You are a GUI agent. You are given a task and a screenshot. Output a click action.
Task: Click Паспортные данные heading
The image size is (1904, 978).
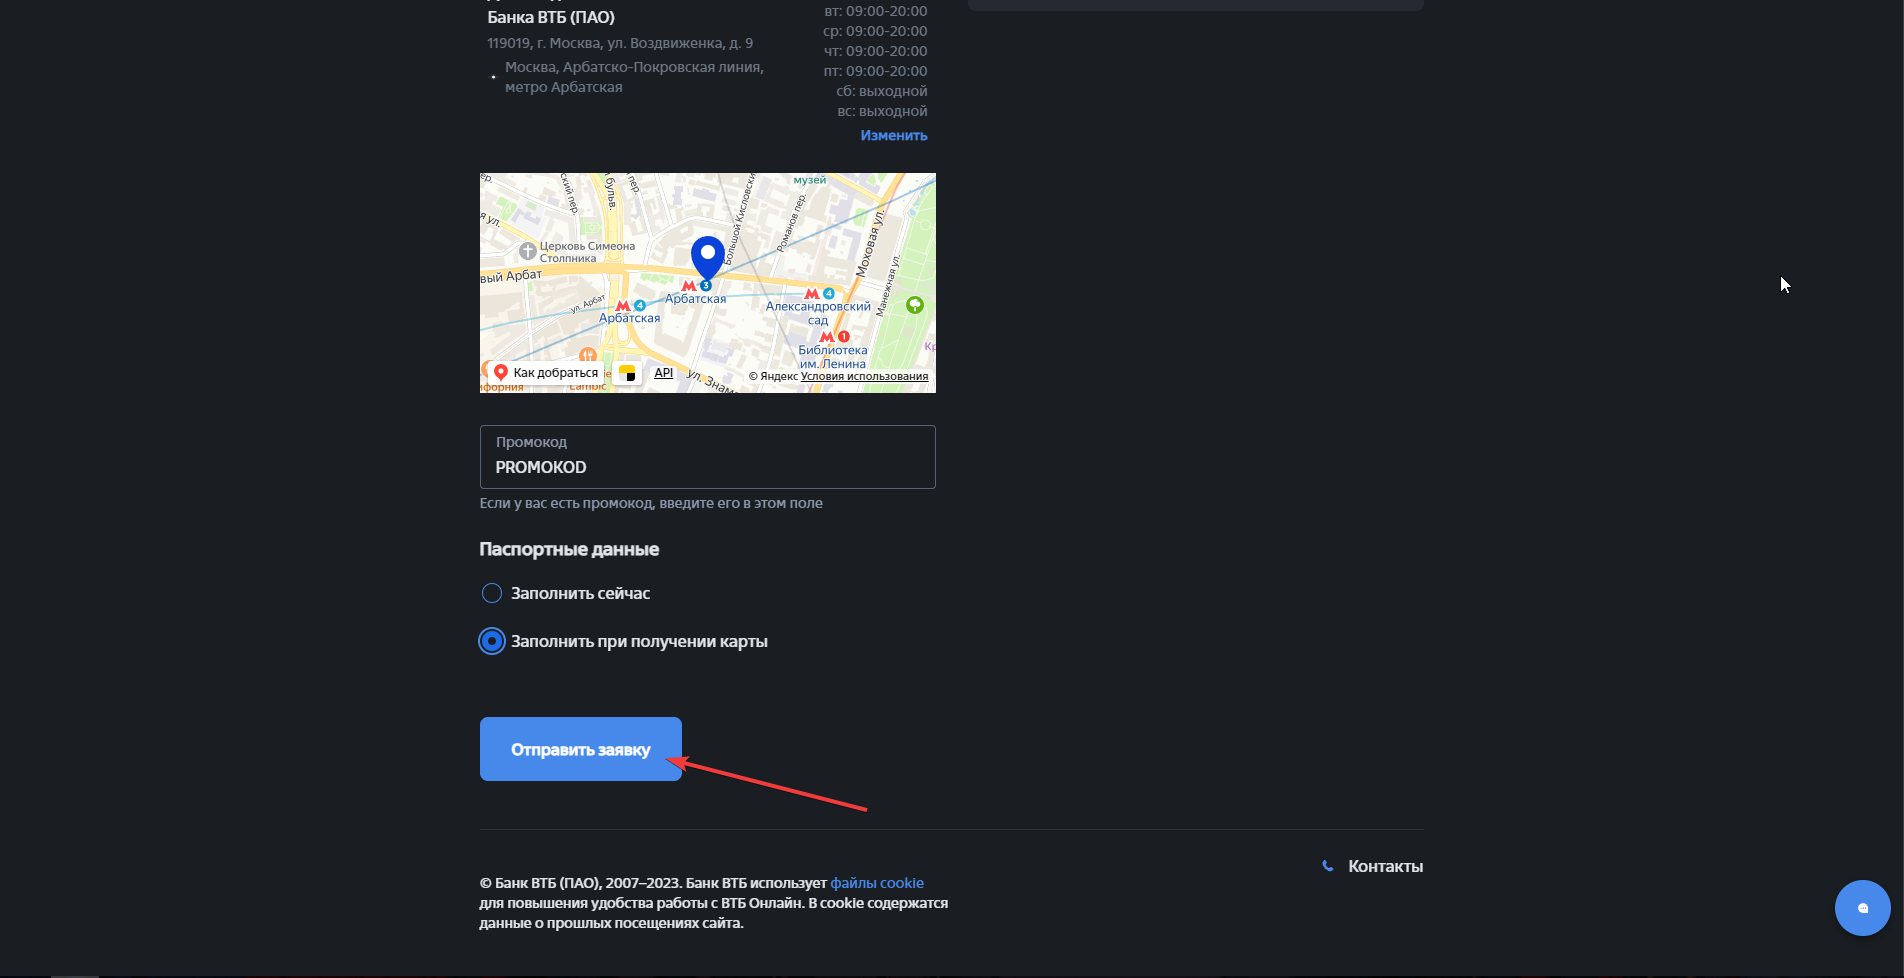click(x=569, y=549)
